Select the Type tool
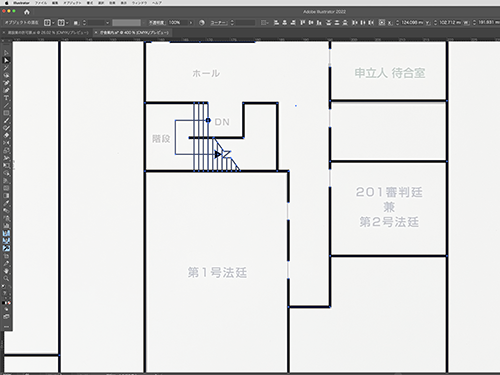 [x=6, y=98]
